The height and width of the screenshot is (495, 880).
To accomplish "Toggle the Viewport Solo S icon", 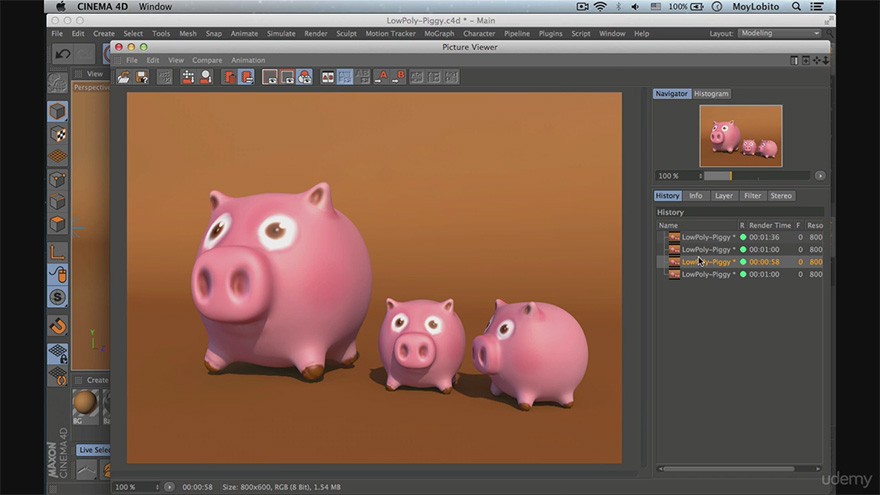I will 58,297.
